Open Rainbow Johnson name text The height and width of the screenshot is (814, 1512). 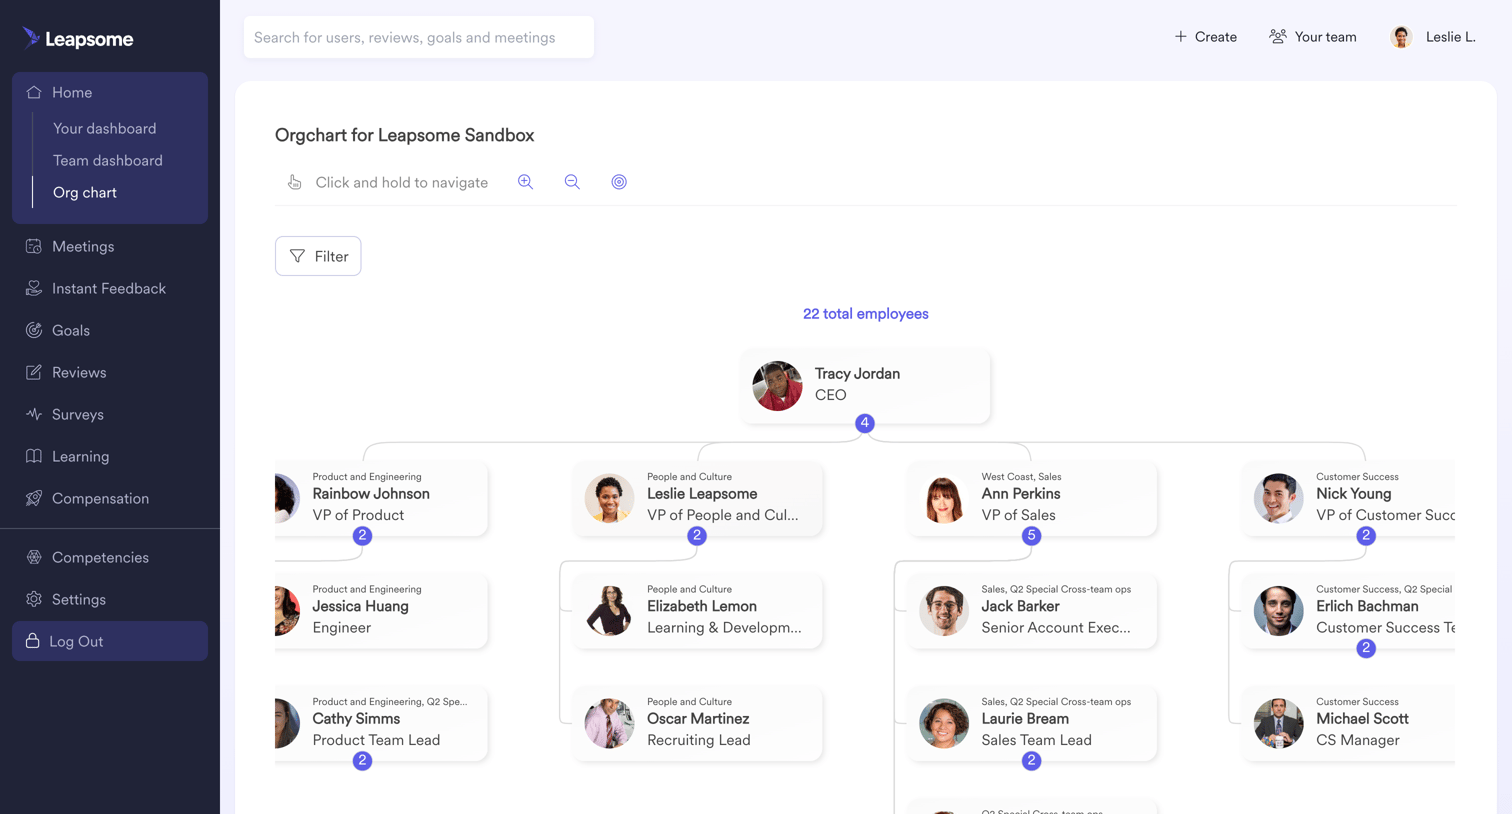pos(371,494)
